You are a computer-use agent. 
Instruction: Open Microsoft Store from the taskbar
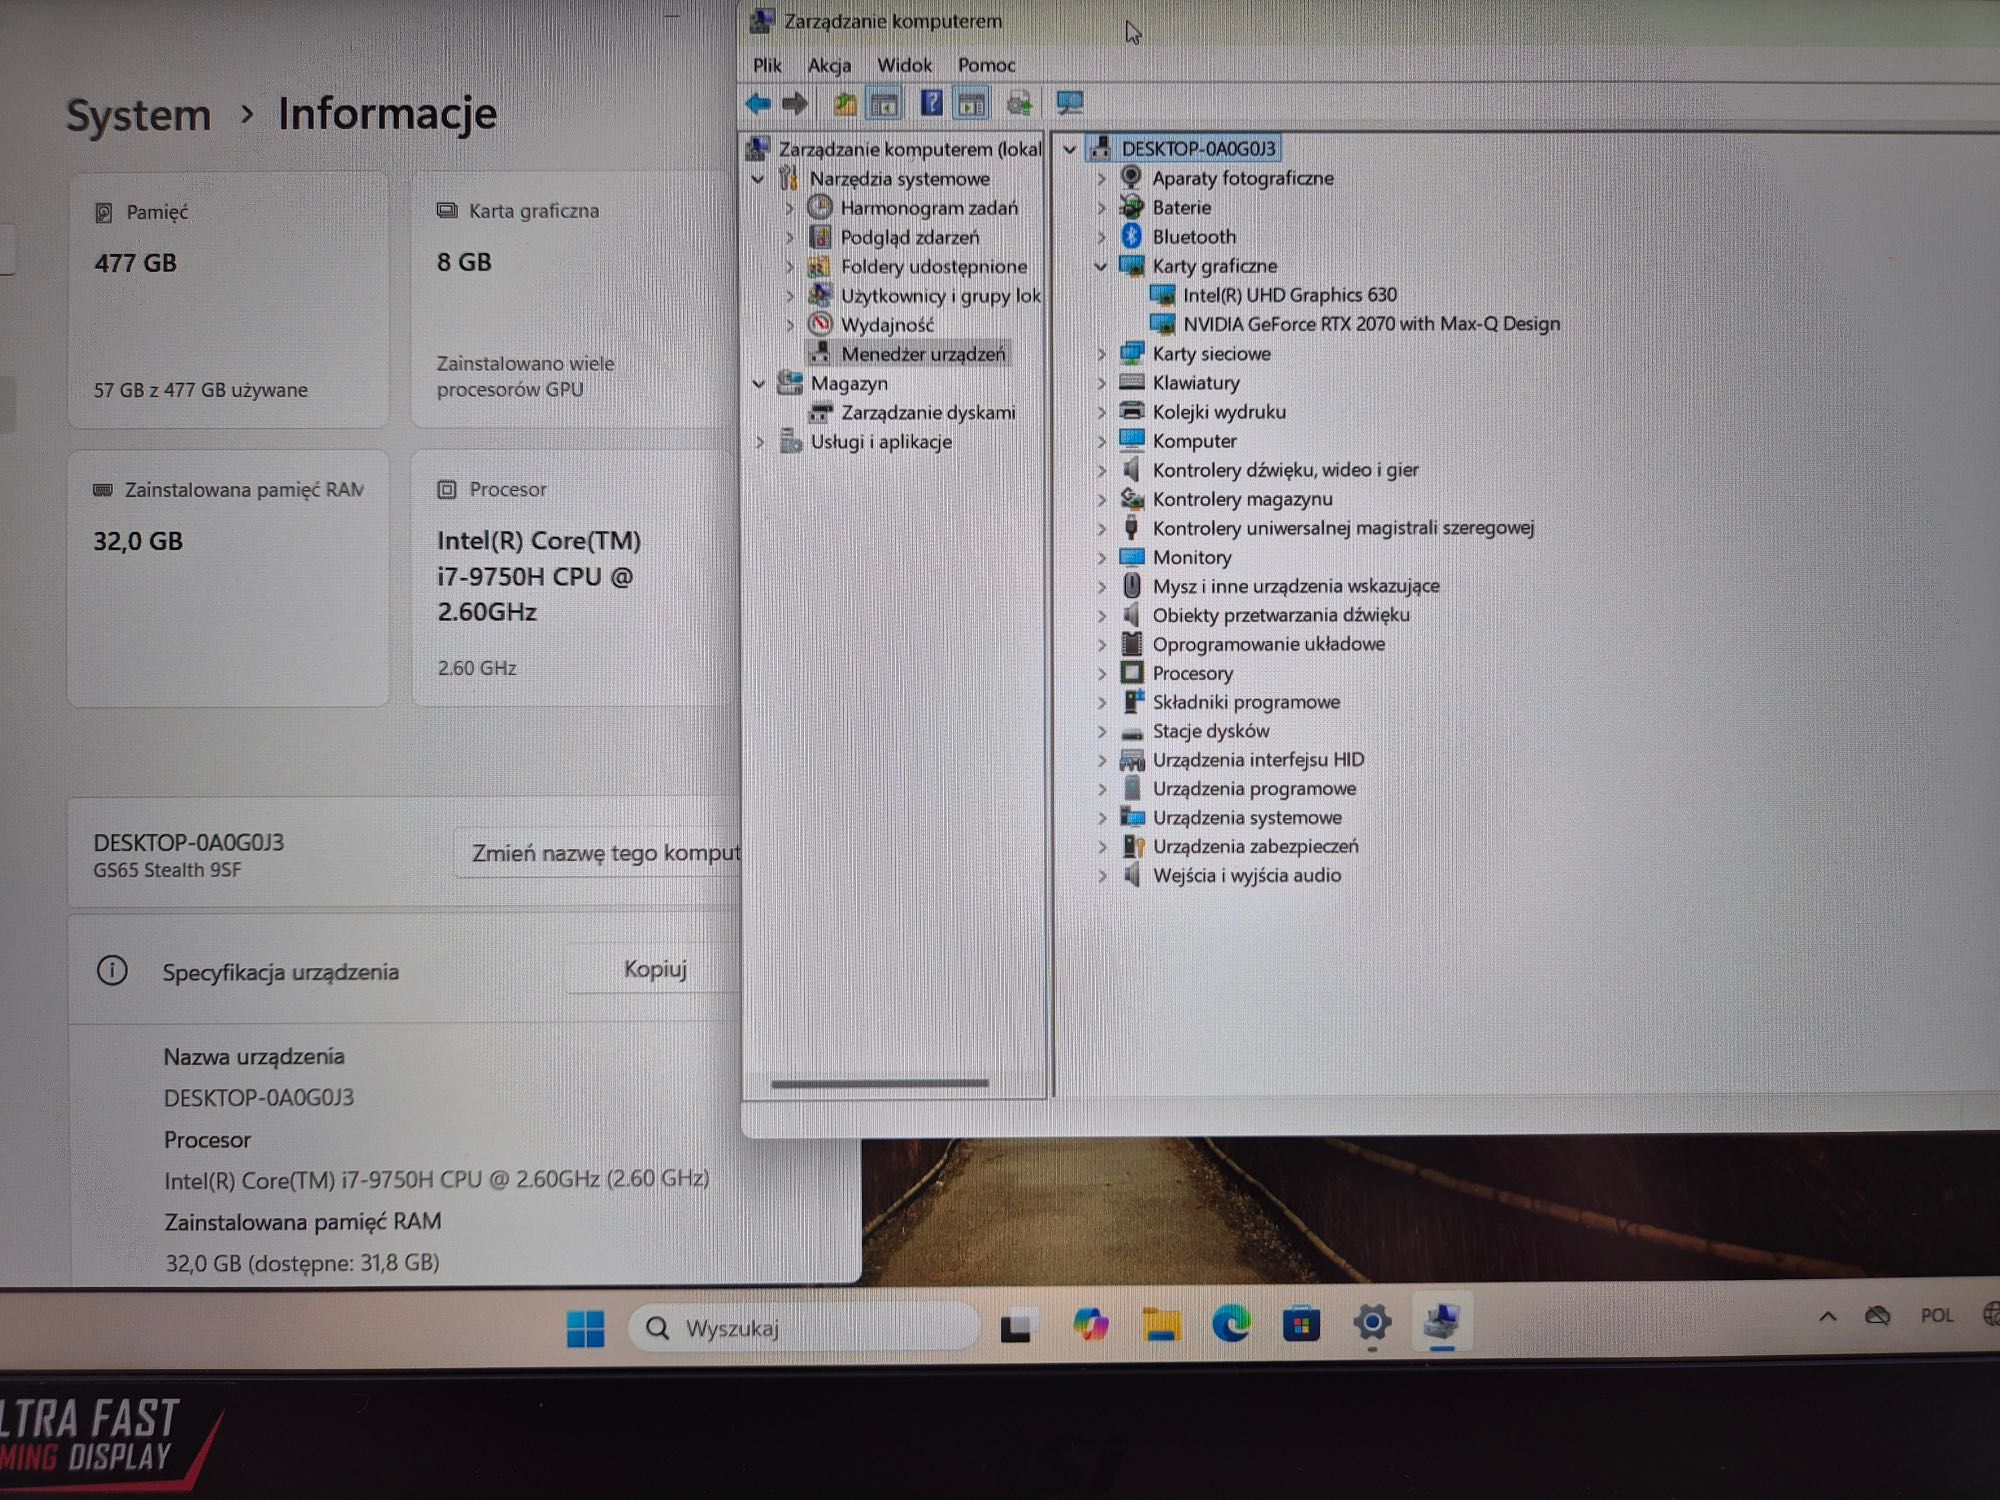tap(1301, 1324)
